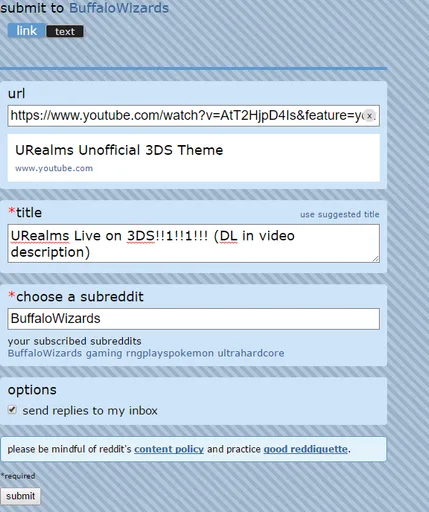This screenshot has height=512, width=429.
Task: Clear the url field with the x icon
Action: (369, 116)
